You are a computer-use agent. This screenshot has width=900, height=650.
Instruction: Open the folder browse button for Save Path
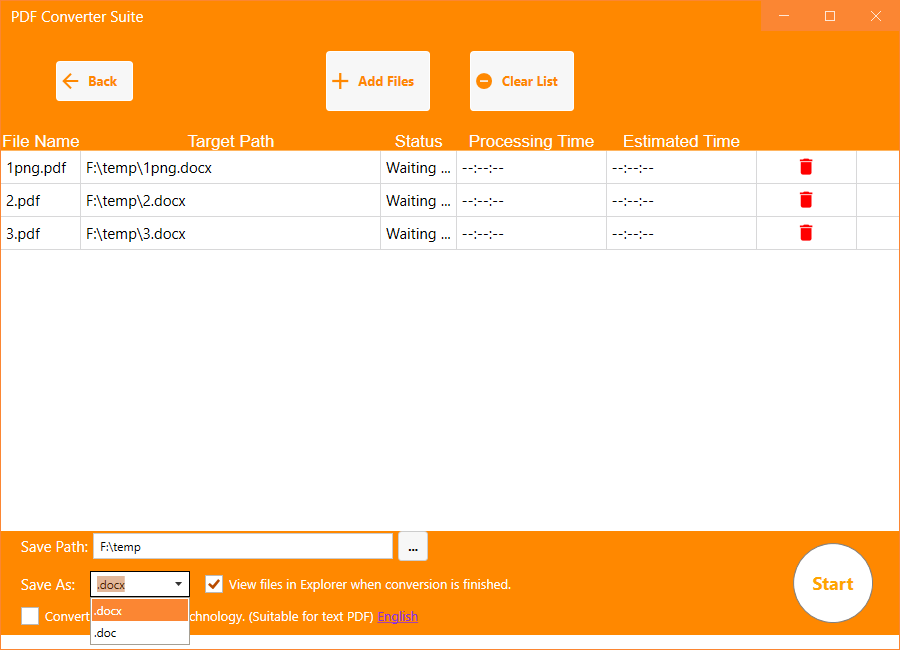(412, 546)
